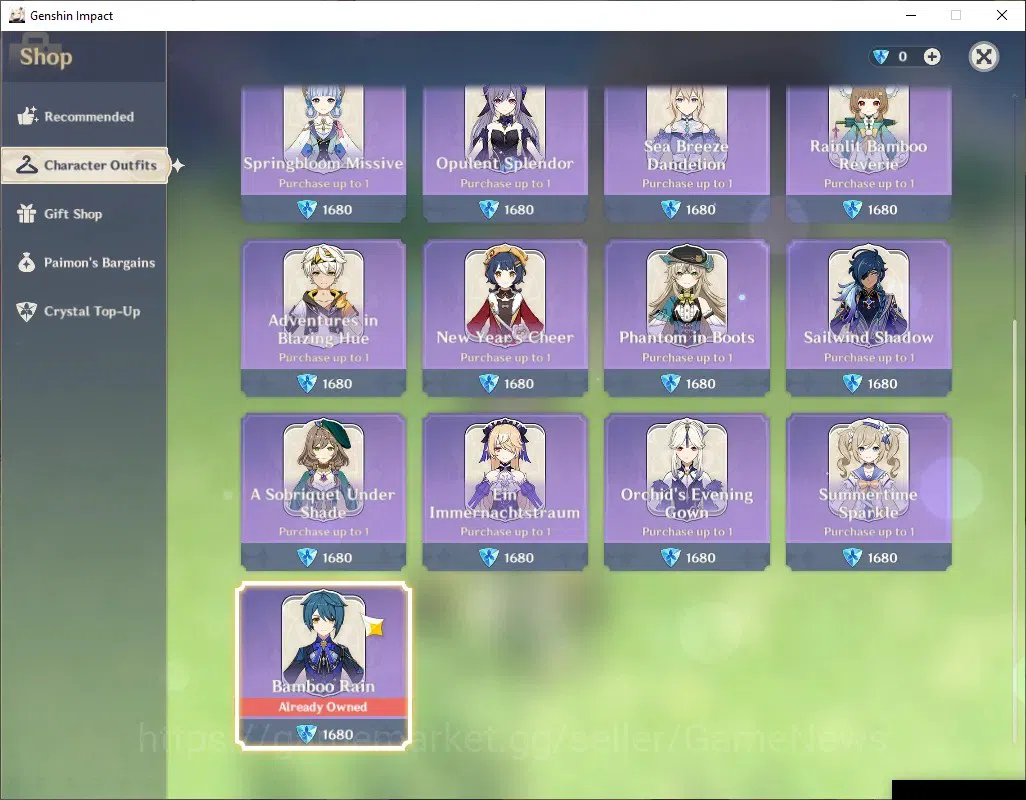This screenshot has height=800, width=1026.
Task: Click crystal icon on Bamboo Rain price
Action: coord(307,734)
